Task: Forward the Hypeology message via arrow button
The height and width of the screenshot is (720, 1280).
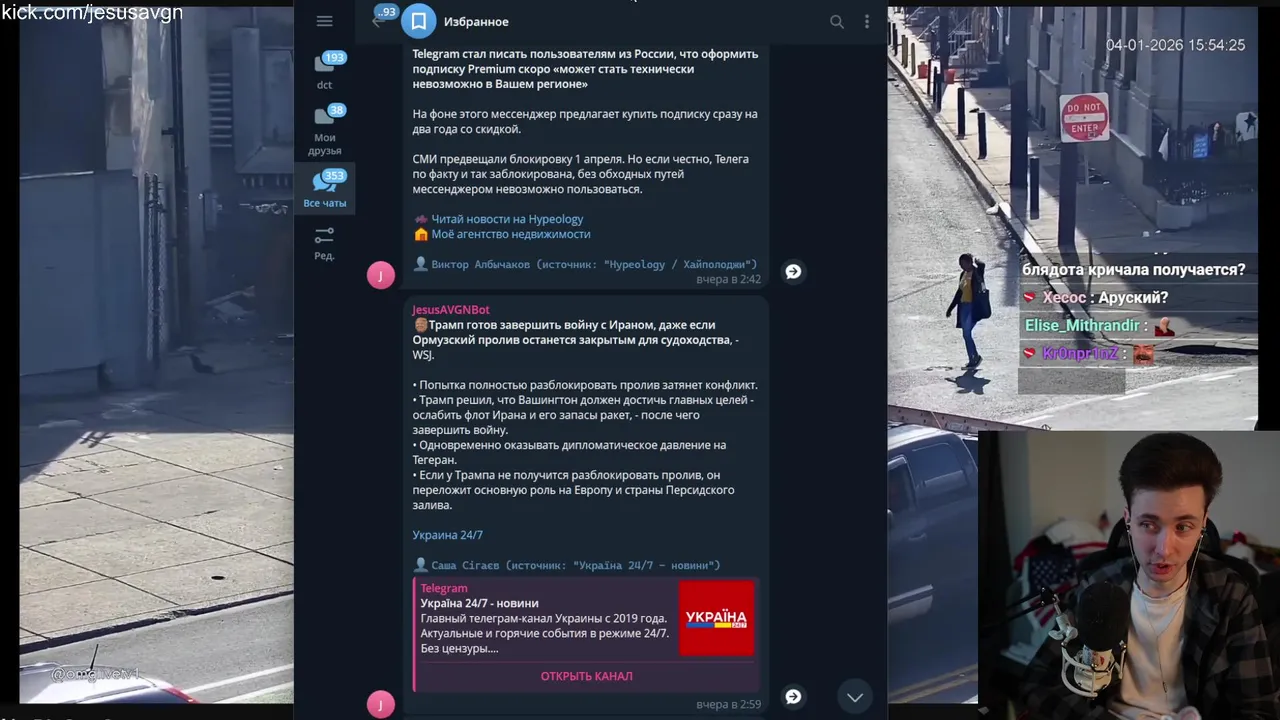Action: coord(793,272)
